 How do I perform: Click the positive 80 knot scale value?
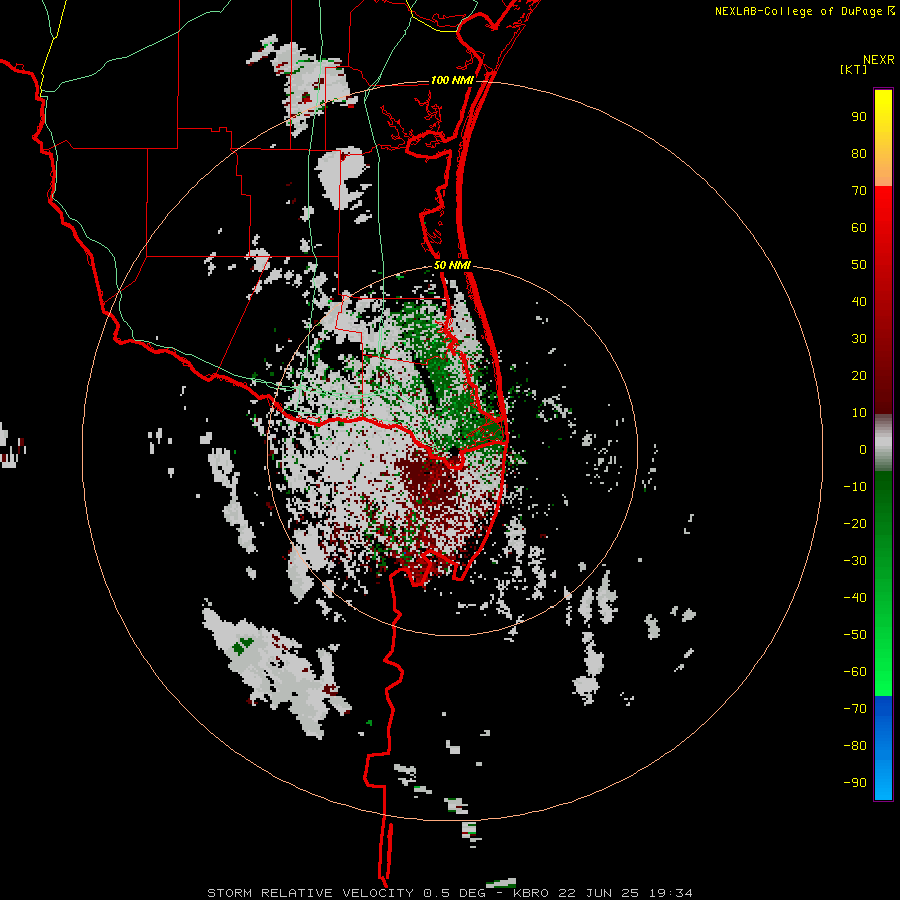[x=859, y=153]
